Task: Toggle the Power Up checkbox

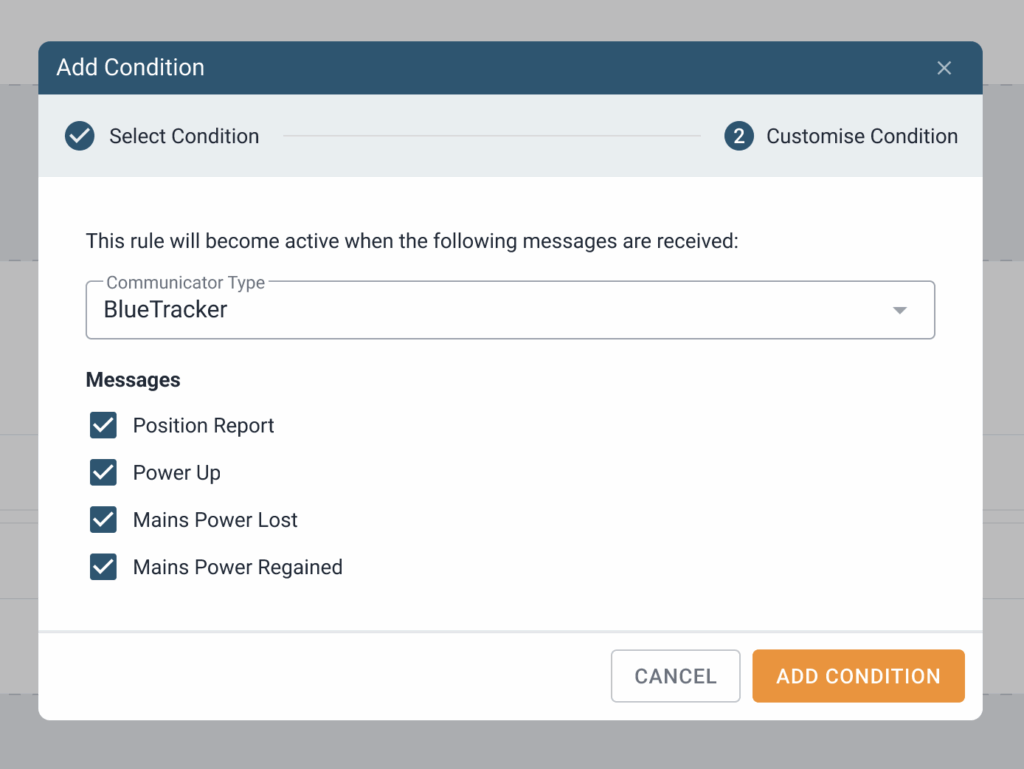Action: 104,472
